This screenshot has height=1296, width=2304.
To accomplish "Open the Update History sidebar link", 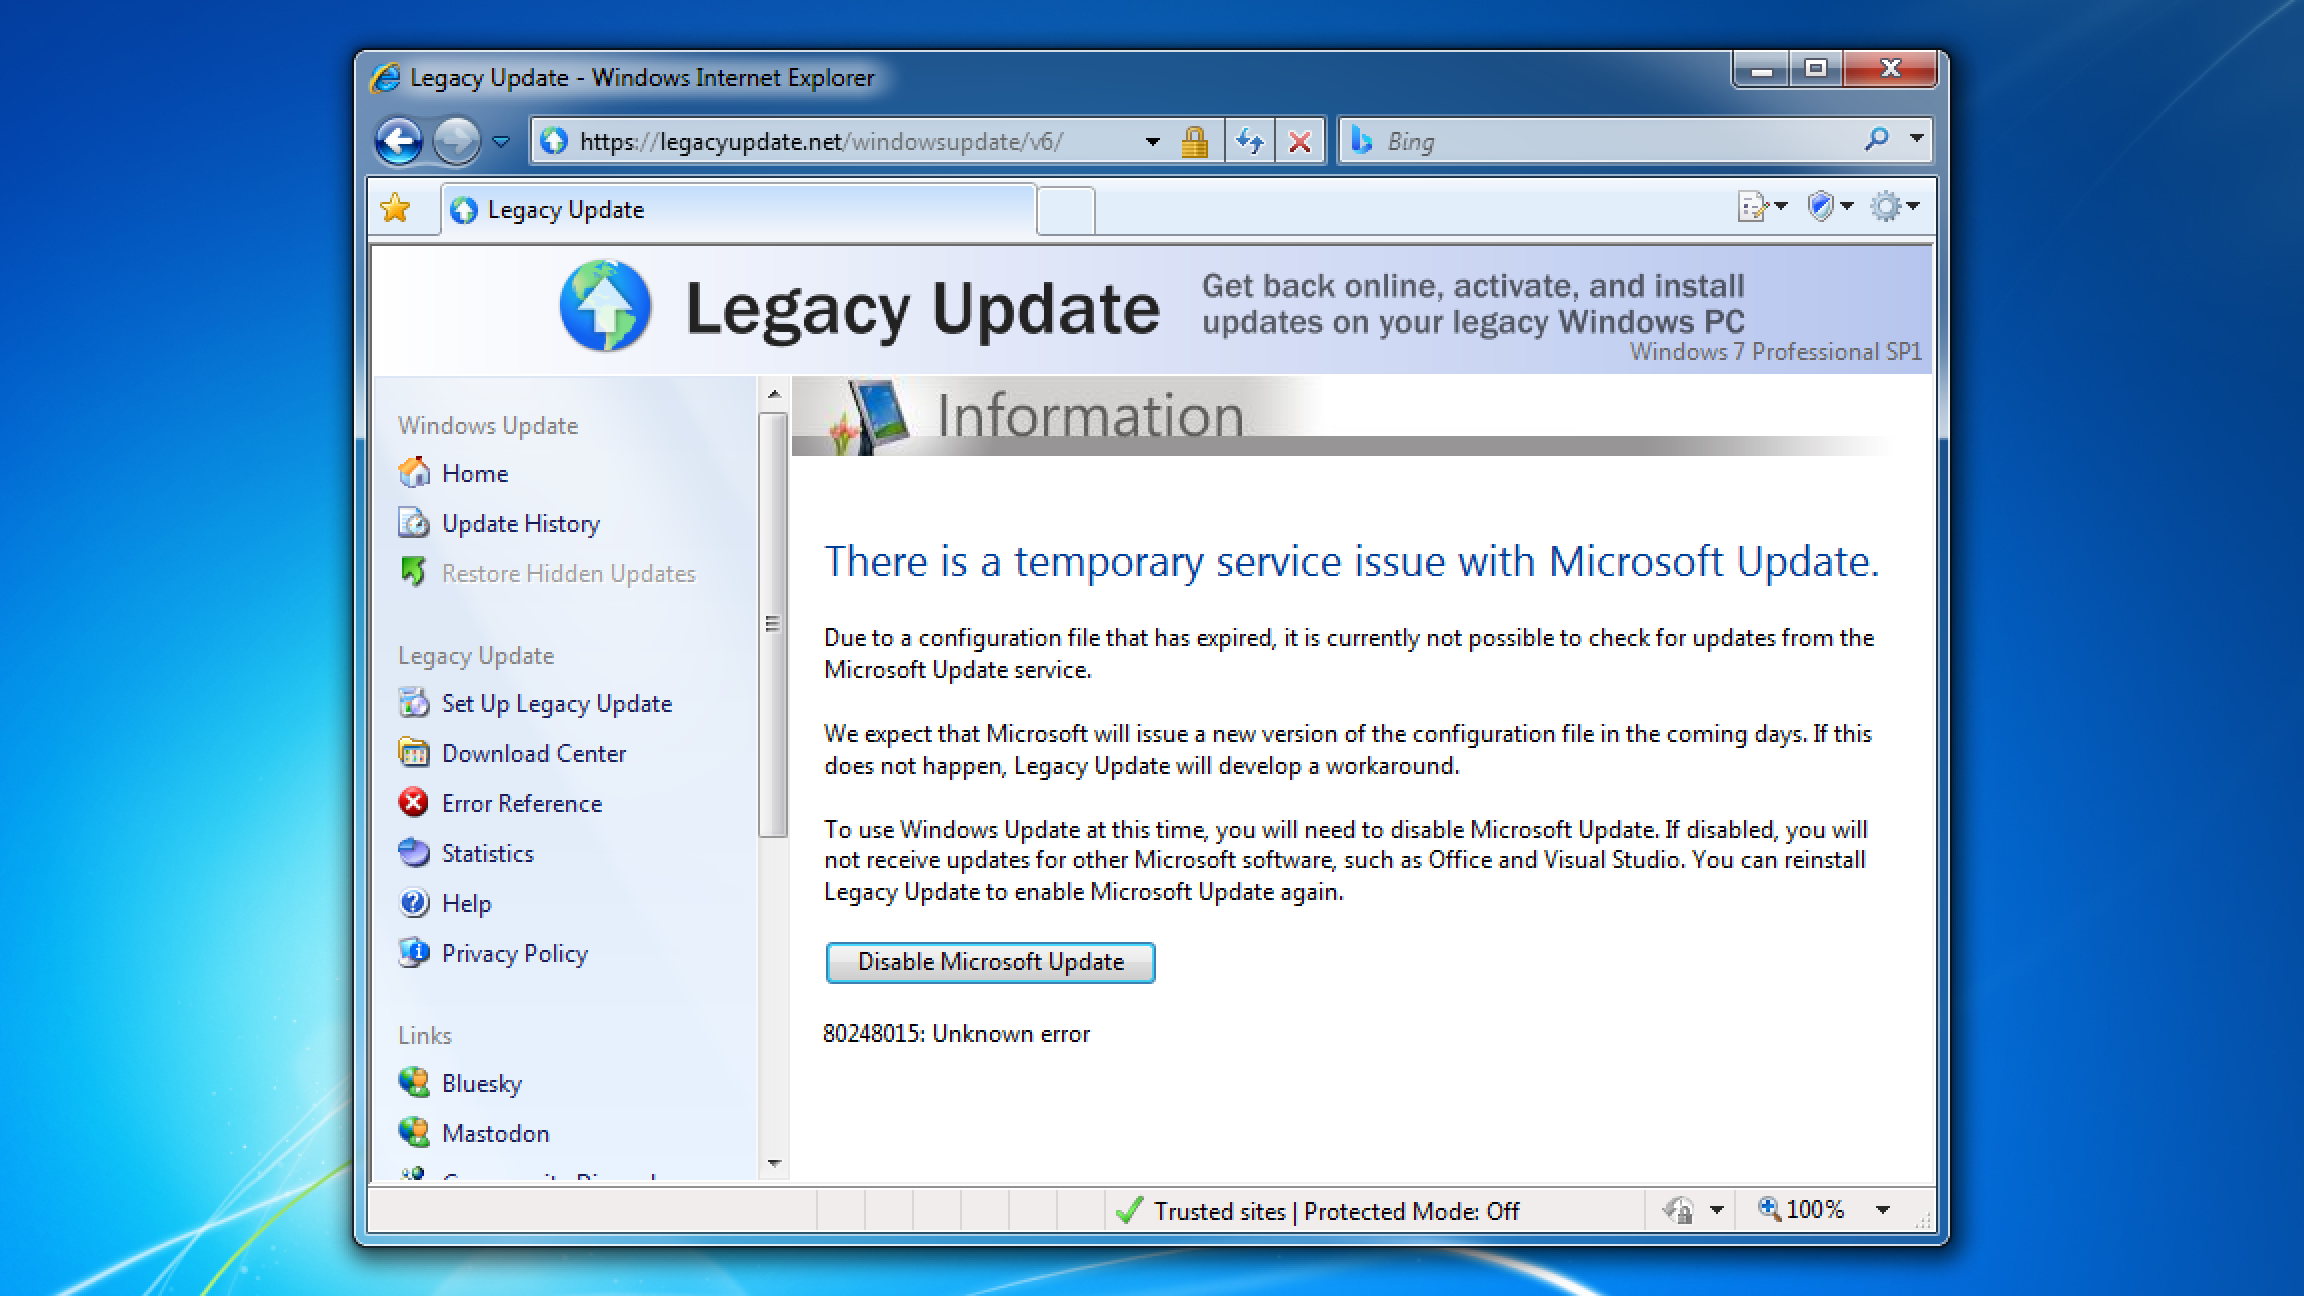I will (520, 524).
